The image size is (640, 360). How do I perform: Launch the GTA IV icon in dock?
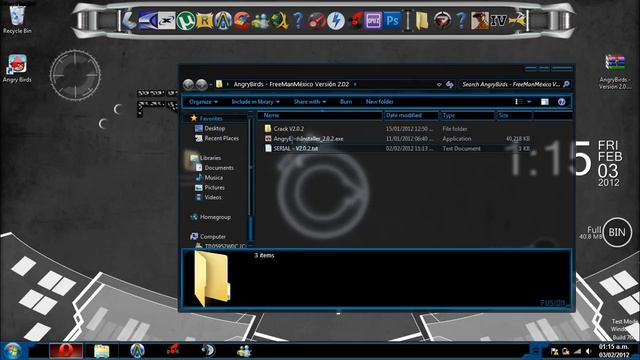498,20
